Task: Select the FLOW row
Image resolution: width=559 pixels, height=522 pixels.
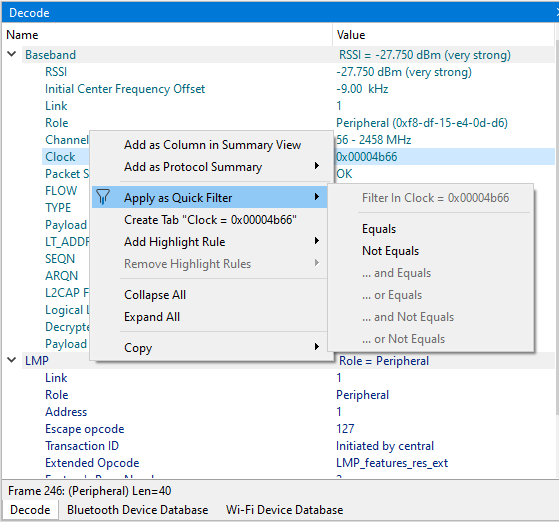Action: pos(61,191)
